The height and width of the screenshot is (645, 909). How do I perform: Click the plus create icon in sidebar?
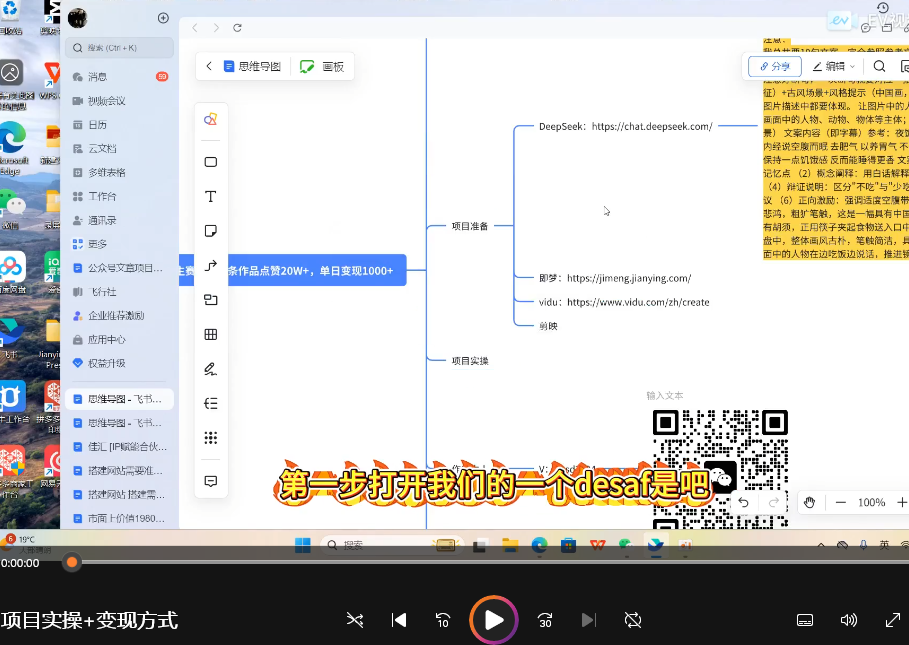click(x=163, y=18)
